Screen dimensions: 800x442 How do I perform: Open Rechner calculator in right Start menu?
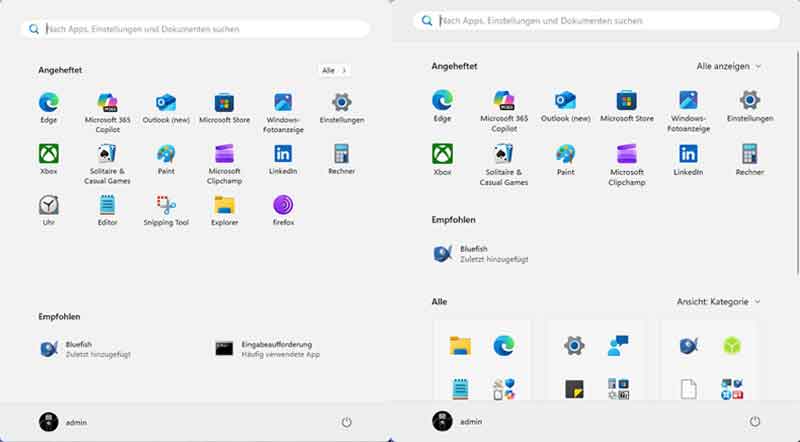pyautogui.click(x=750, y=160)
